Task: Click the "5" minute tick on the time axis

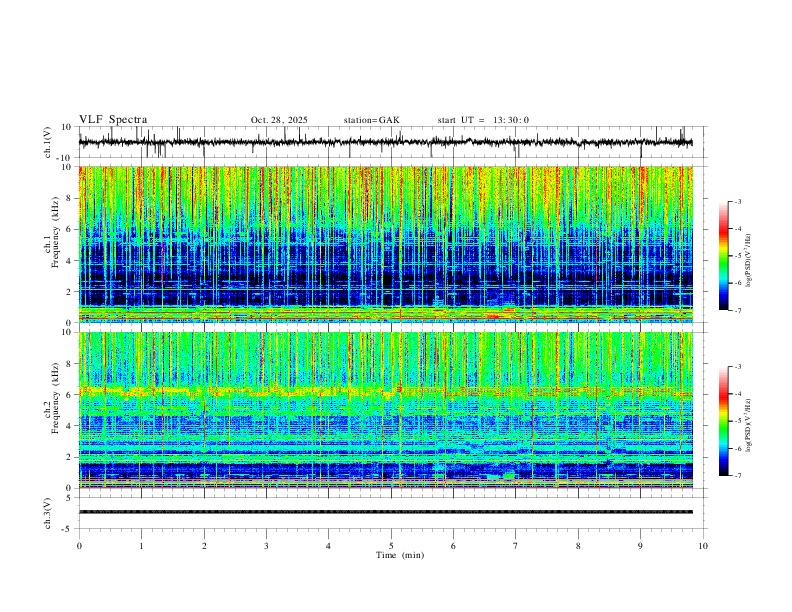Action: coord(391,546)
